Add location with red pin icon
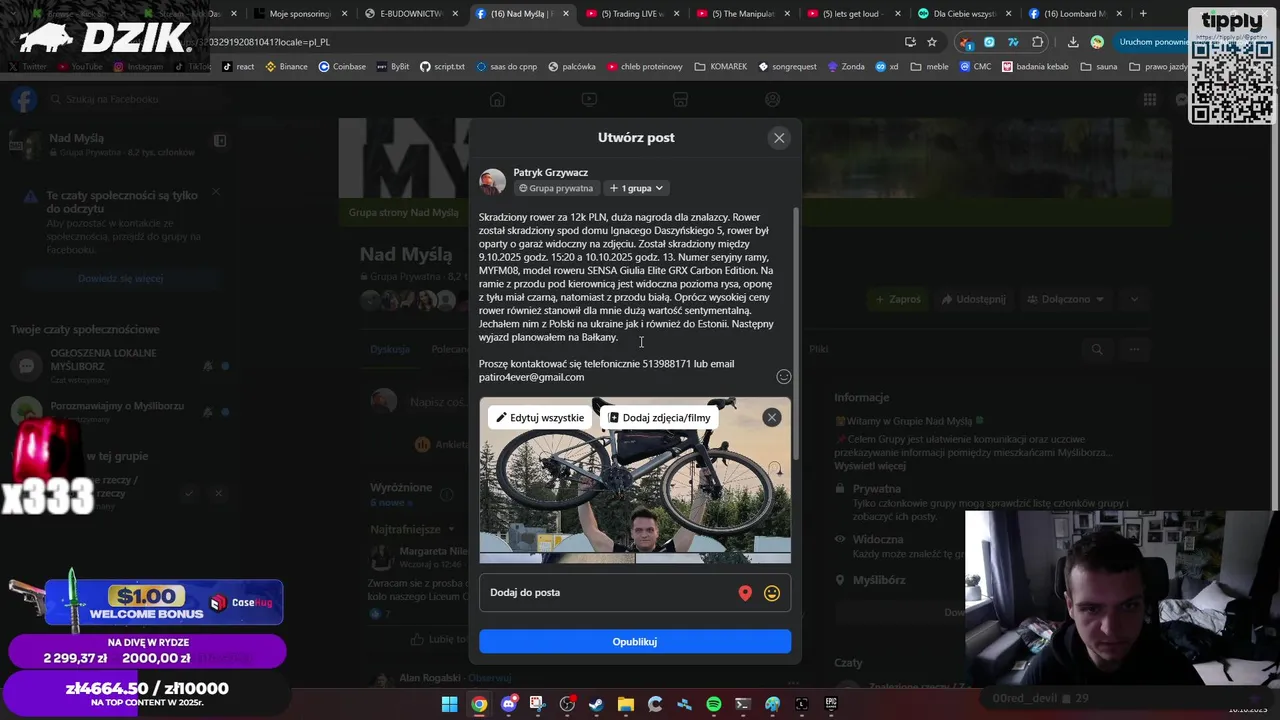The image size is (1280, 720). [745, 593]
